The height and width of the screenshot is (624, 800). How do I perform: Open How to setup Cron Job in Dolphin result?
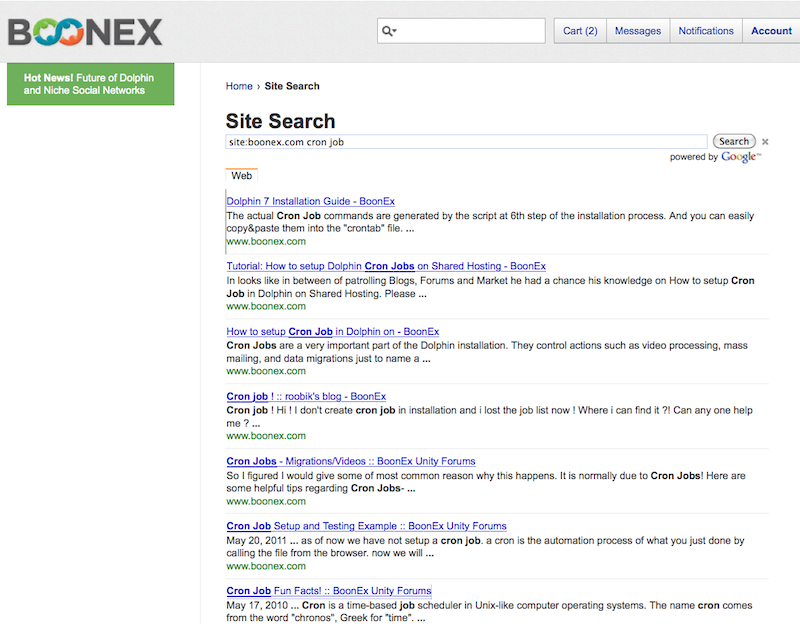click(333, 331)
